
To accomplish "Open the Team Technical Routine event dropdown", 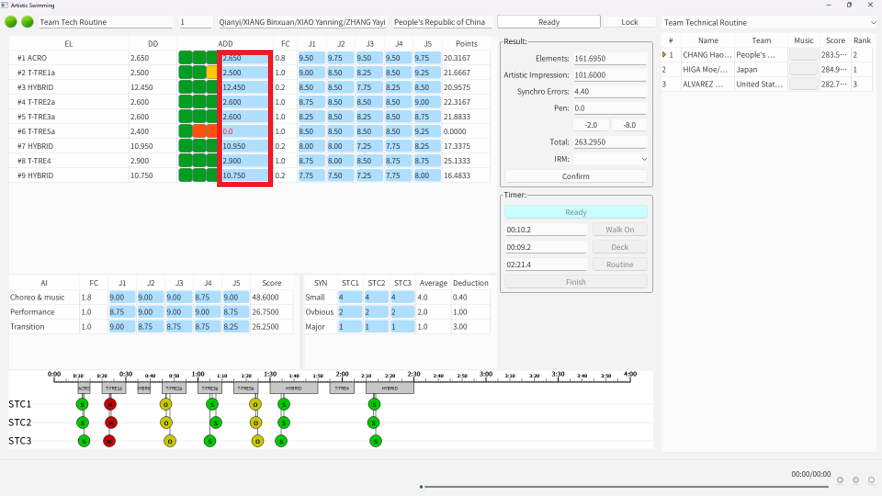I will tap(768, 22).
